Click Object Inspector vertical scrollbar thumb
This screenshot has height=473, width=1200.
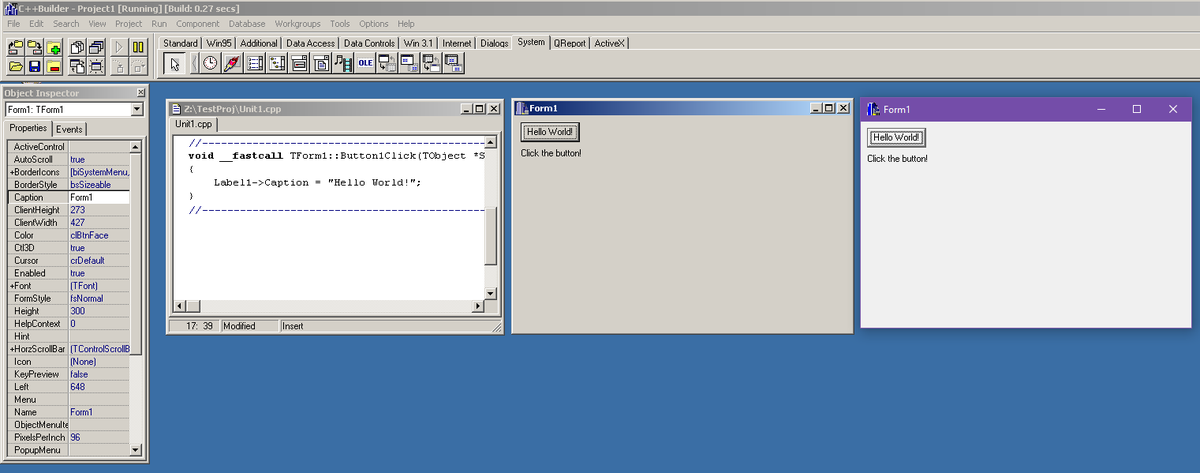(136, 255)
